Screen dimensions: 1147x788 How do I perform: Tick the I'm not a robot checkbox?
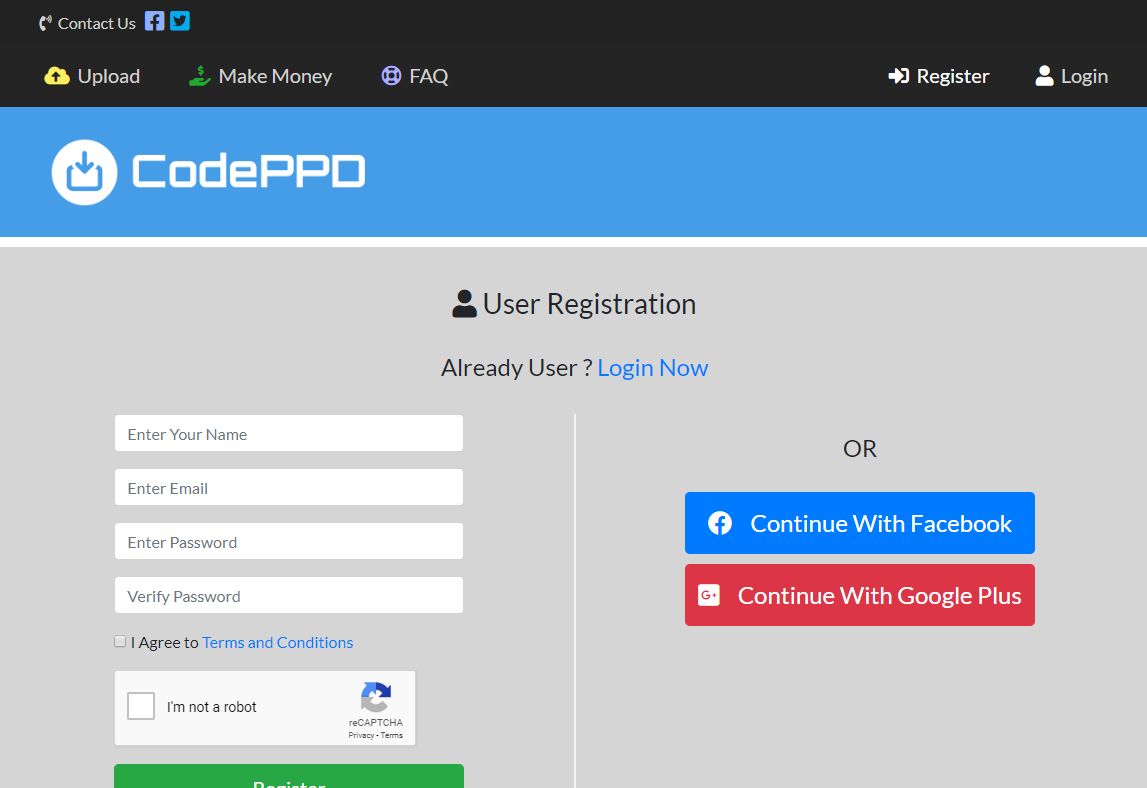pos(141,706)
